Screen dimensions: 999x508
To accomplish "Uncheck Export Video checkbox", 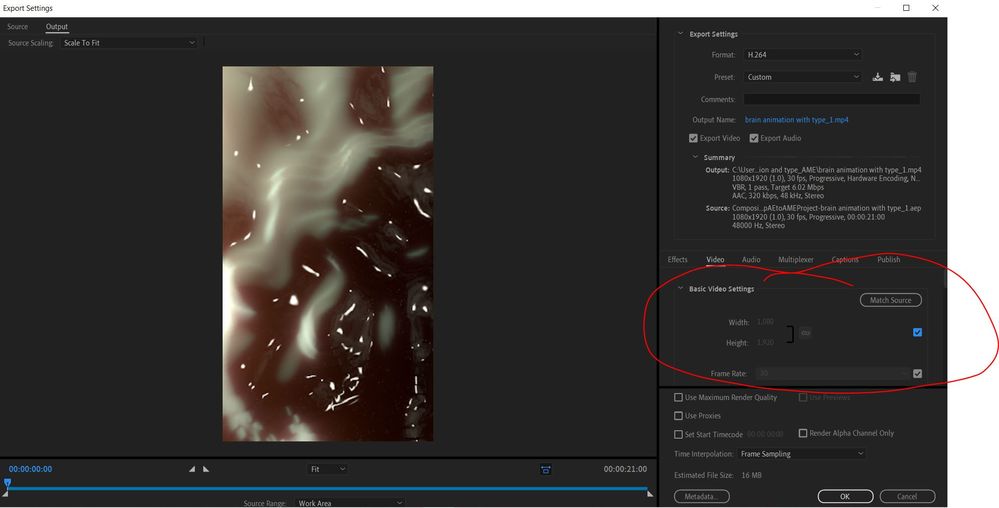I will (693, 138).
